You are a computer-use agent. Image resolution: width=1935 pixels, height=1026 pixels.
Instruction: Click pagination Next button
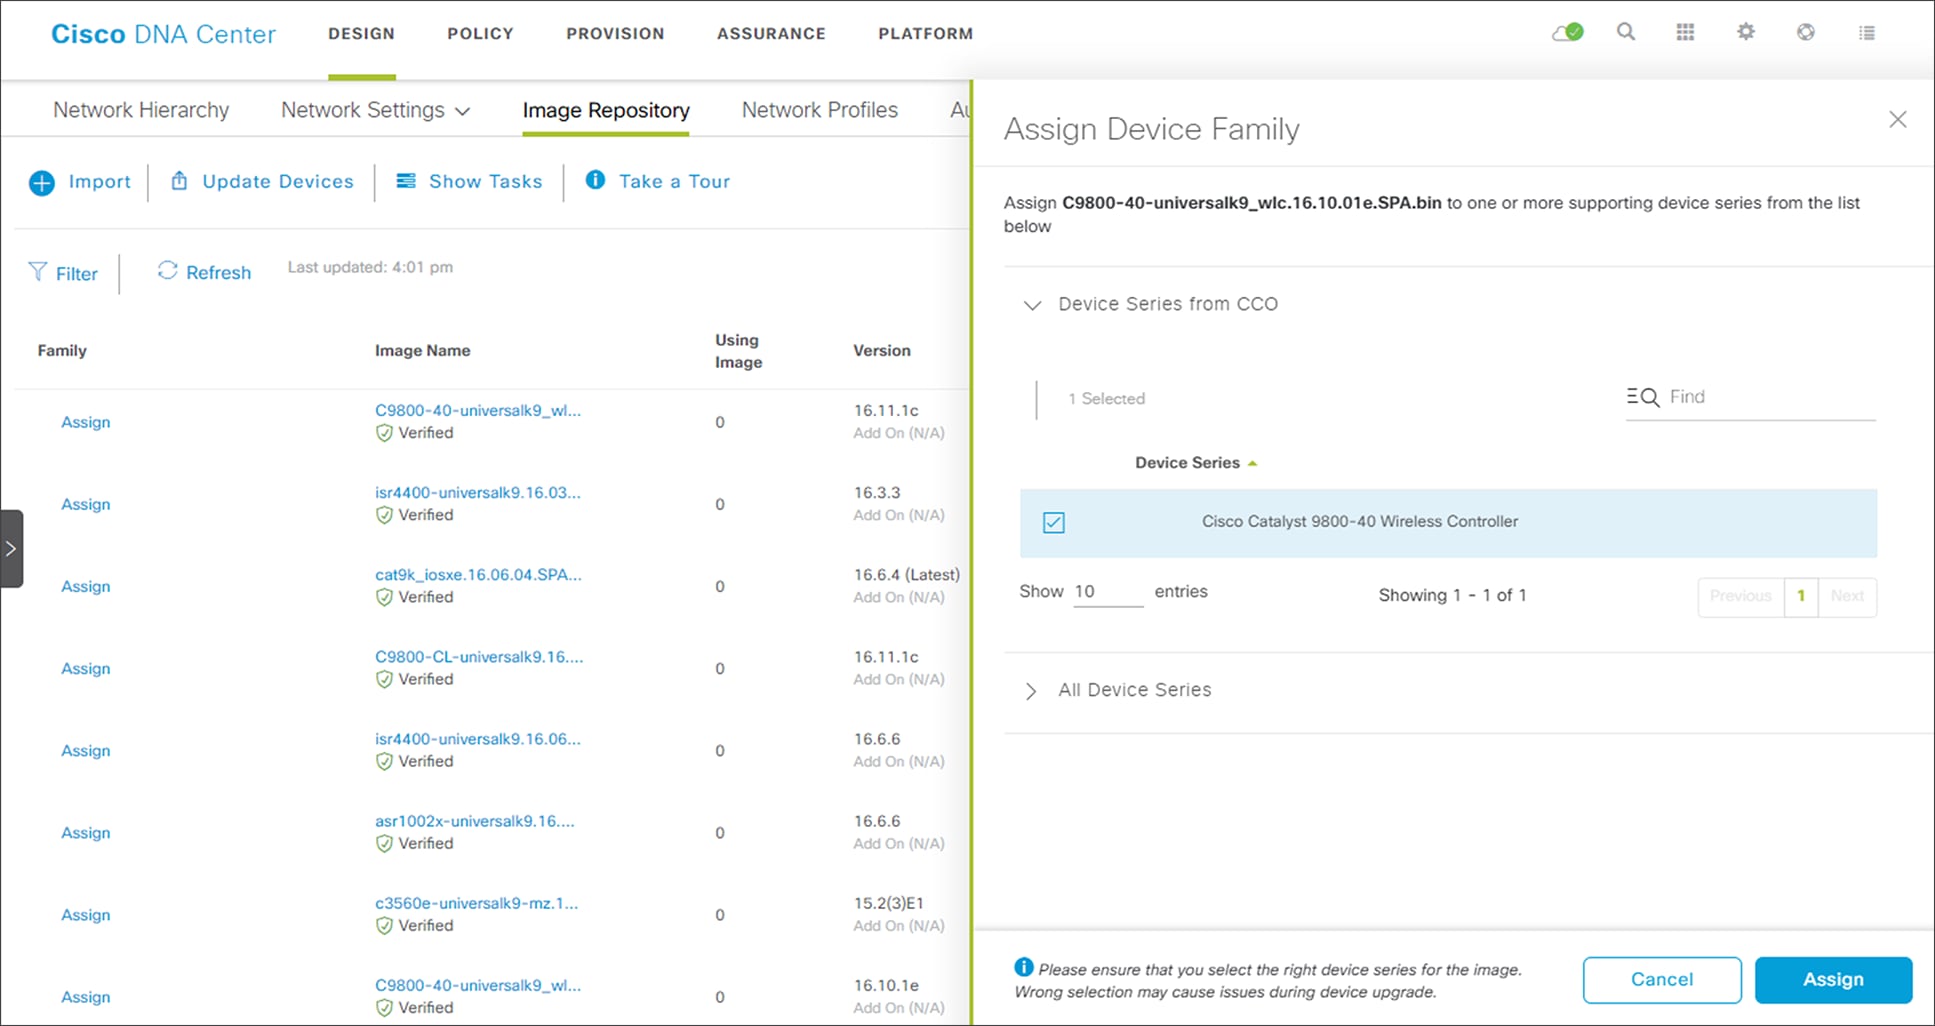click(1847, 596)
